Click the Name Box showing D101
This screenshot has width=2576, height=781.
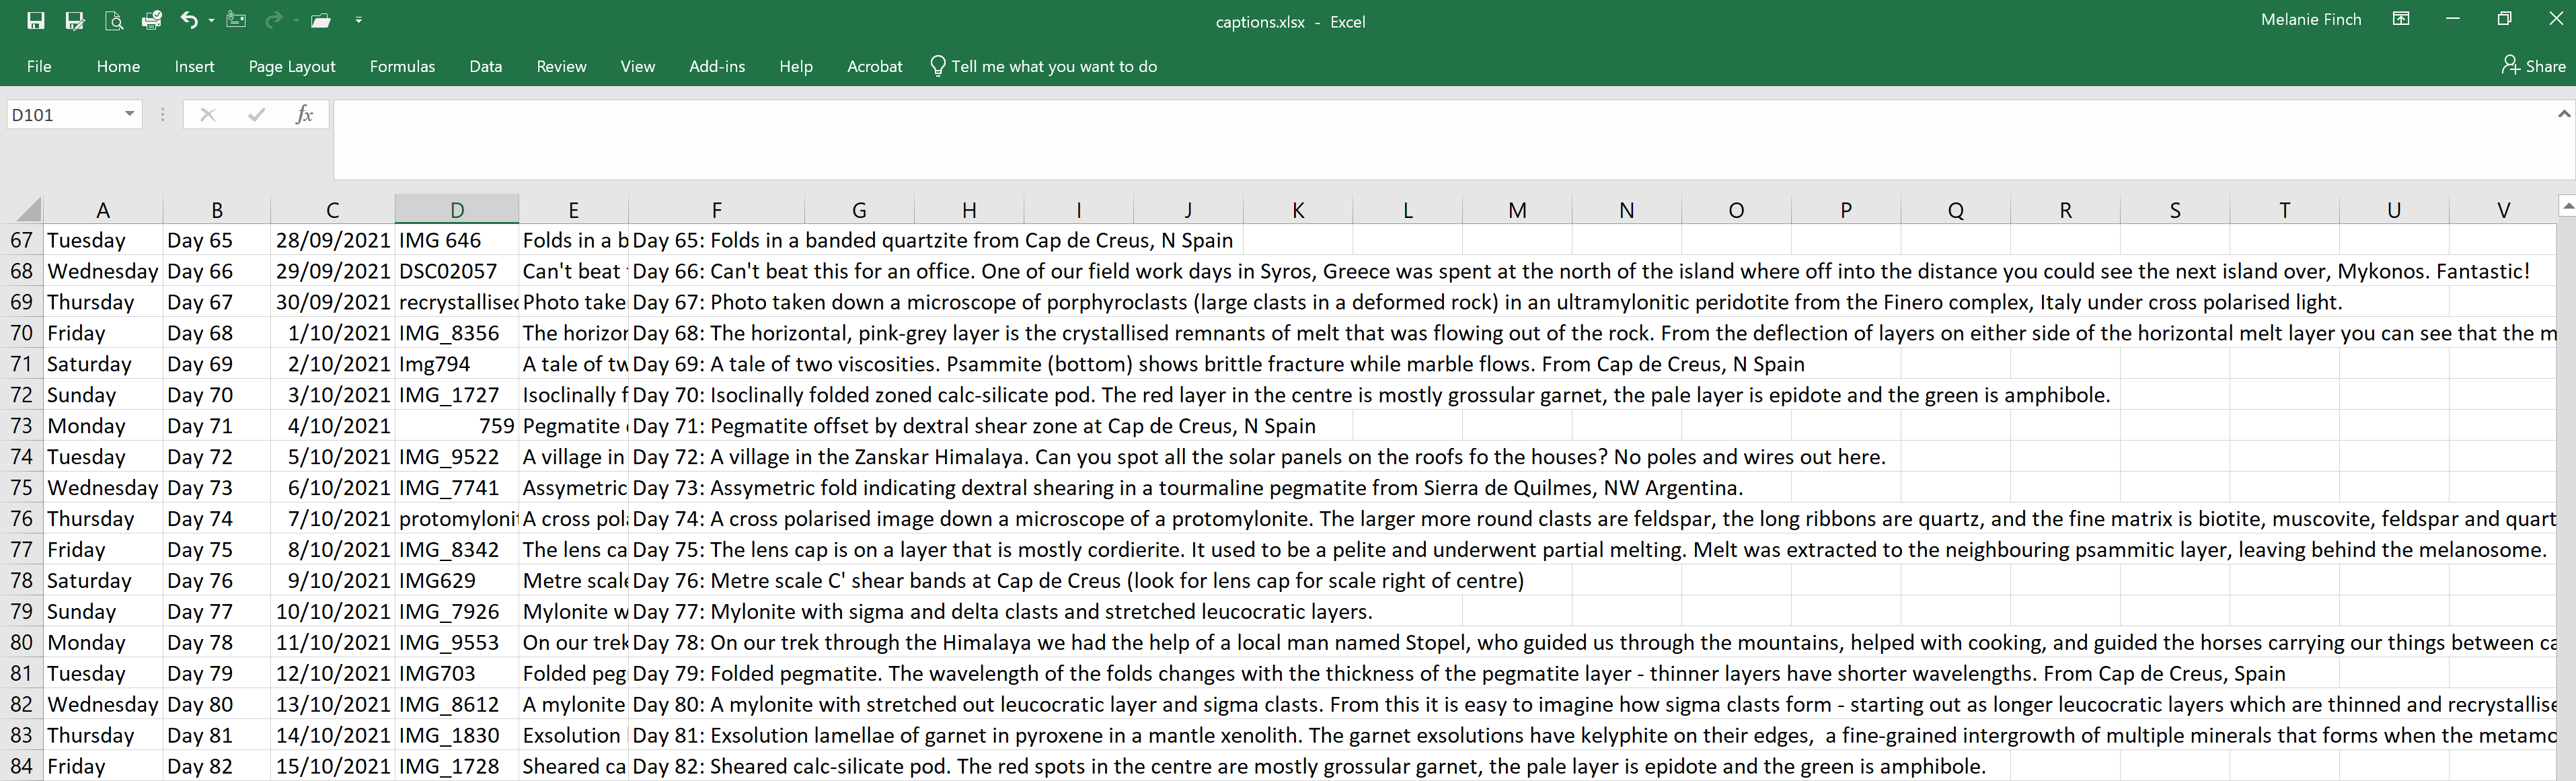65,114
